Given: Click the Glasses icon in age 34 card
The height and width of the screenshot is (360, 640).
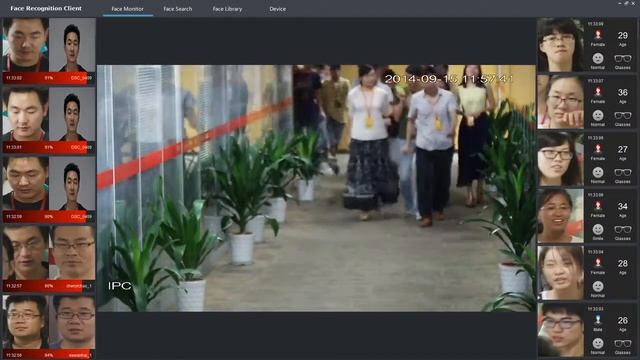Looking at the screenshot, I should coord(622,230).
